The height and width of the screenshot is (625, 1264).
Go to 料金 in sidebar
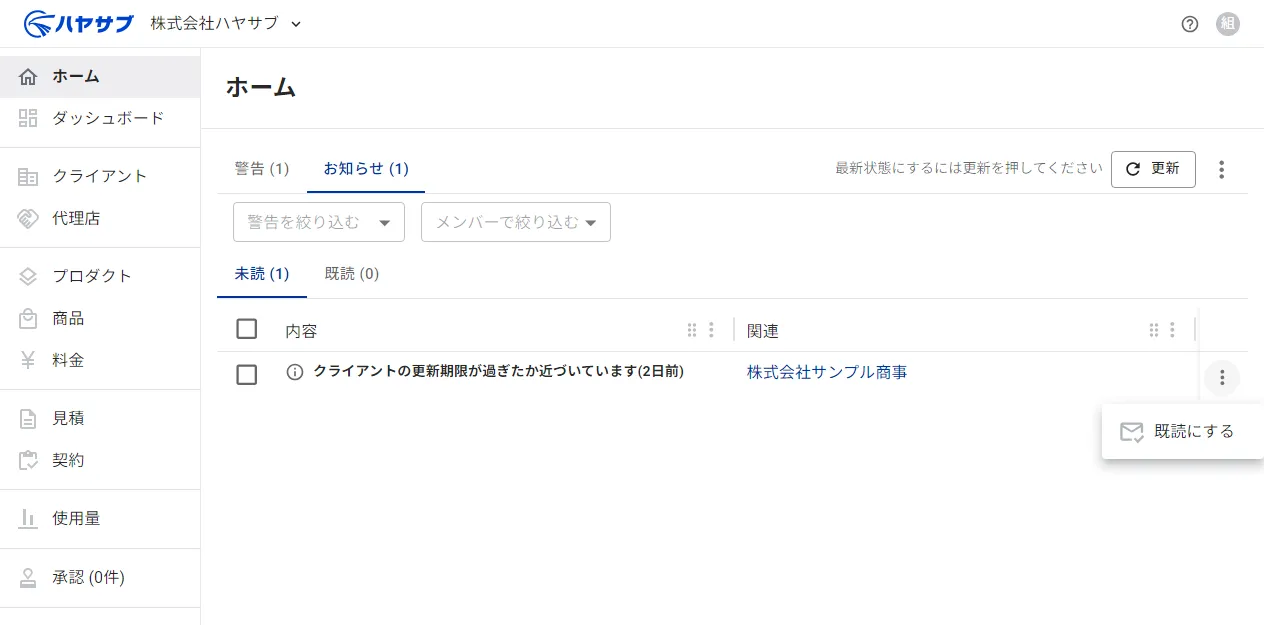point(100,360)
